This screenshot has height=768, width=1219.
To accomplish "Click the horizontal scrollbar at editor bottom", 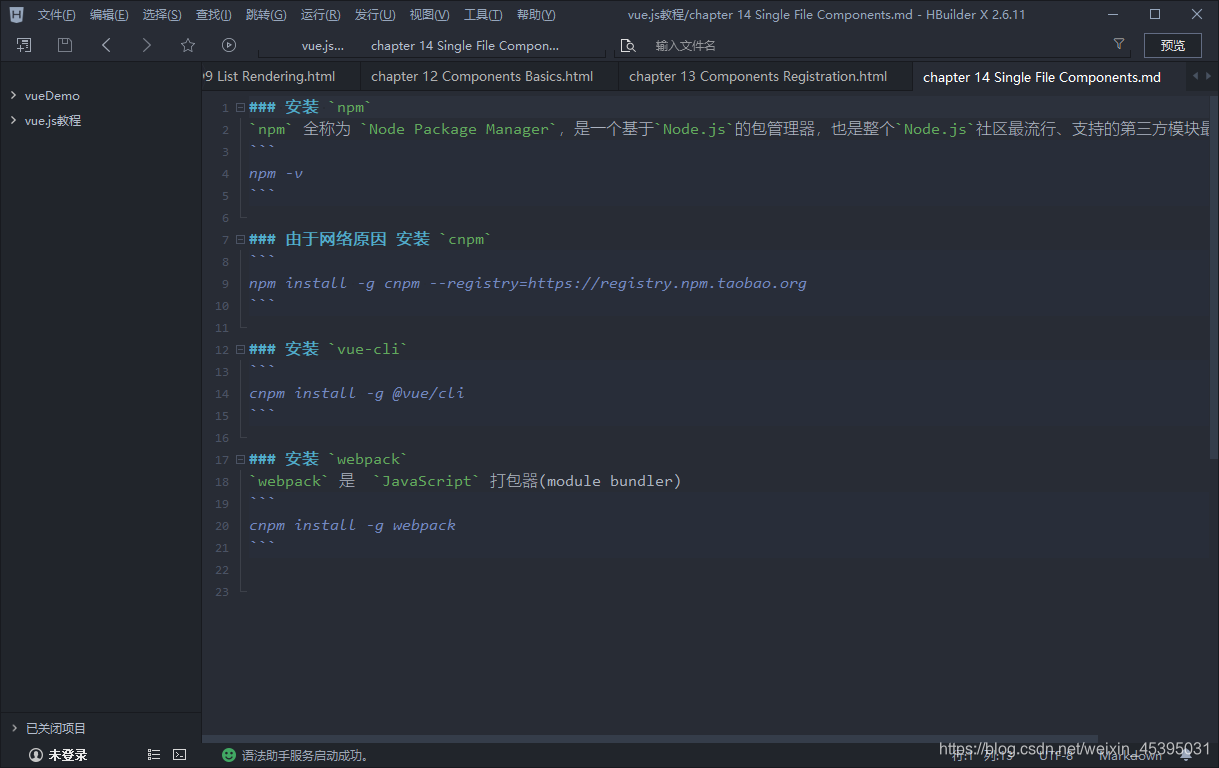I will click(650, 738).
